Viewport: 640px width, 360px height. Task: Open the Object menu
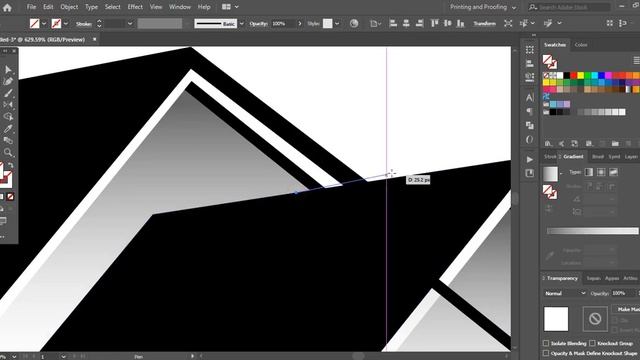(x=69, y=7)
